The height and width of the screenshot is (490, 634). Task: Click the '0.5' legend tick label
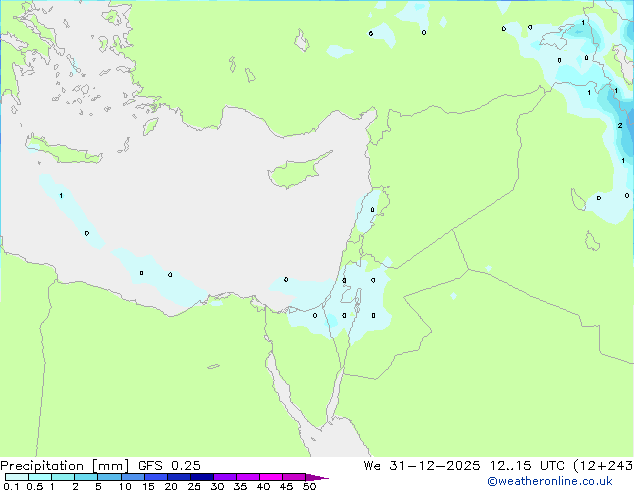click(x=35, y=486)
